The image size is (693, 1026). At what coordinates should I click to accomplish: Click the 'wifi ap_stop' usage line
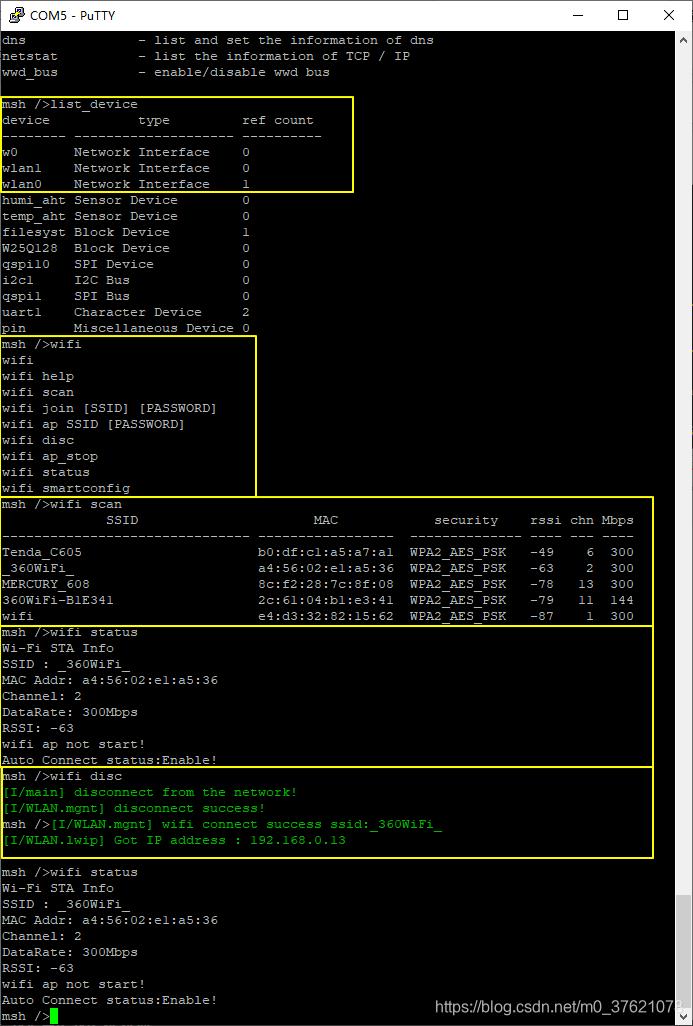pyautogui.click(x=50, y=456)
